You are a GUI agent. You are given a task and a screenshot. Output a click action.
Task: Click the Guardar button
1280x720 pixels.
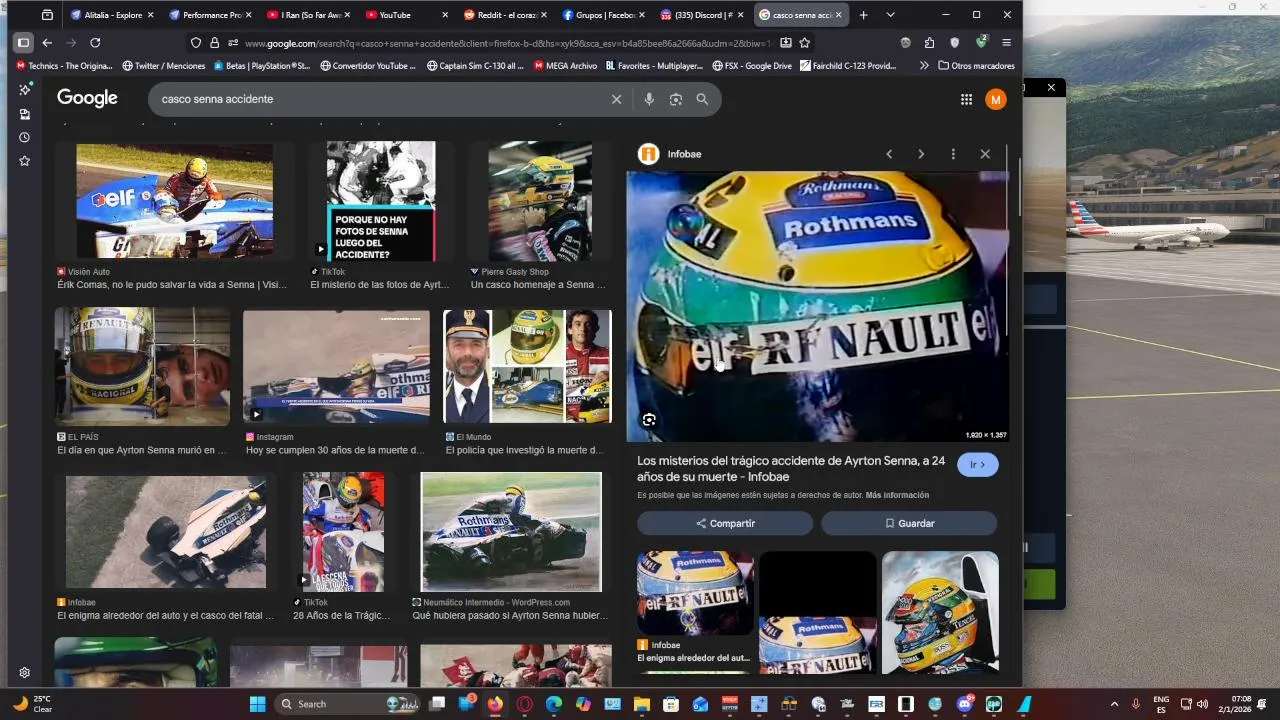coord(909,523)
